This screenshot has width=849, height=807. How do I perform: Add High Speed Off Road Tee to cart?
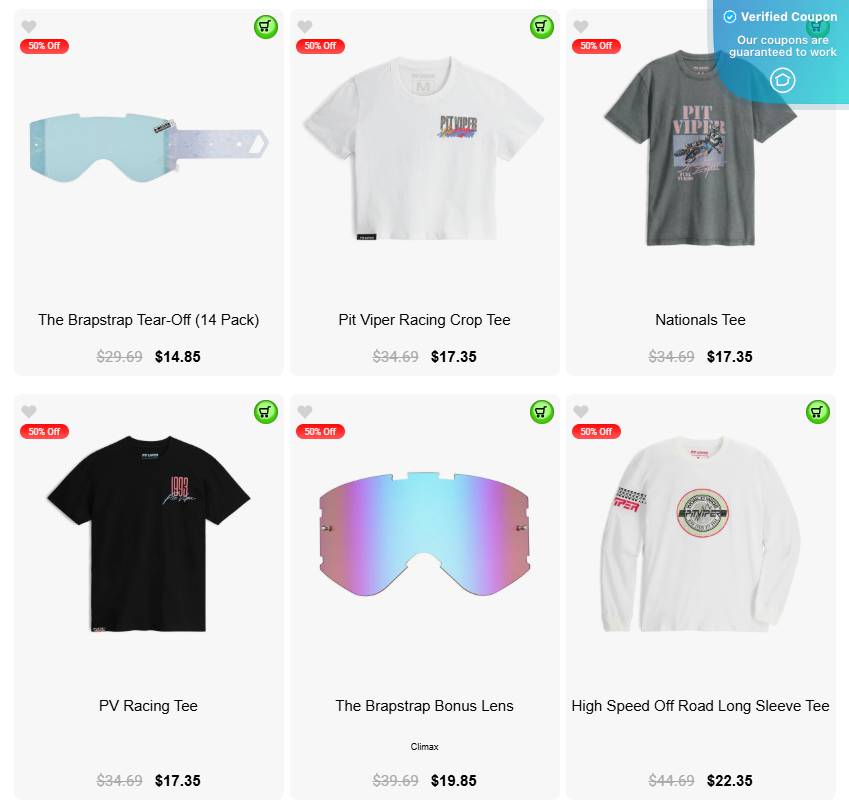pos(818,412)
